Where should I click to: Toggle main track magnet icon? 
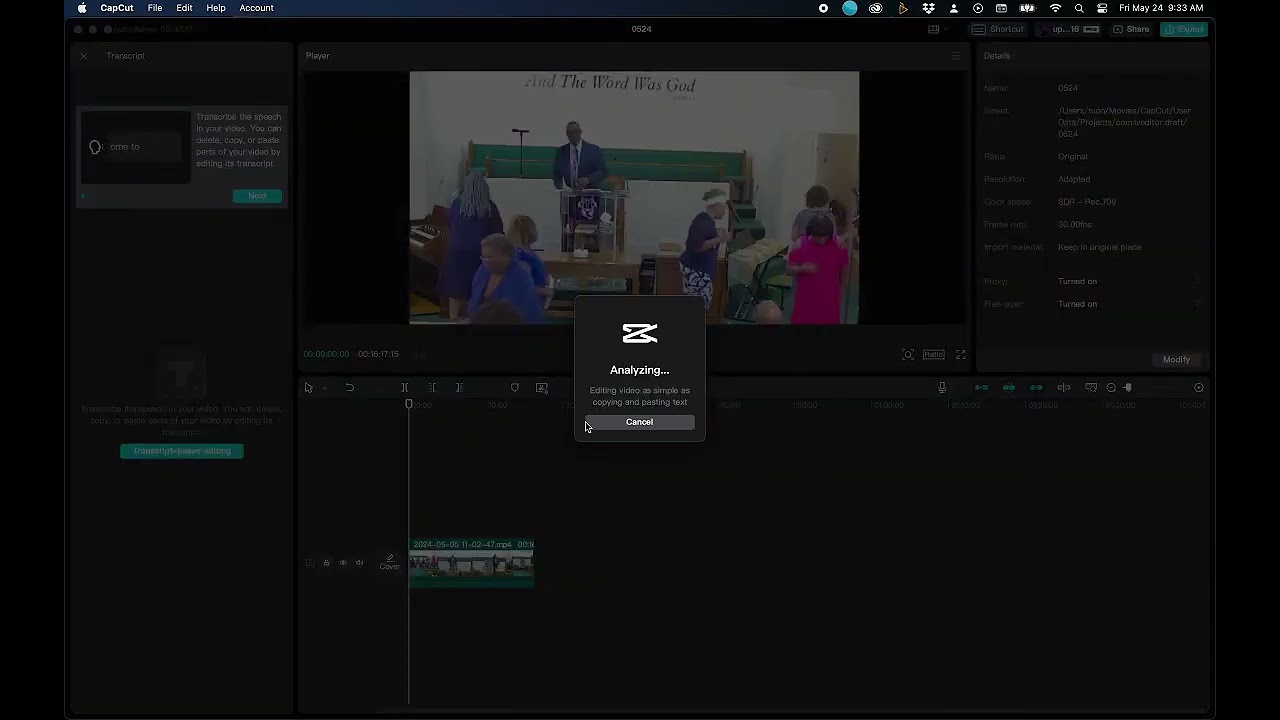[x=982, y=388]
